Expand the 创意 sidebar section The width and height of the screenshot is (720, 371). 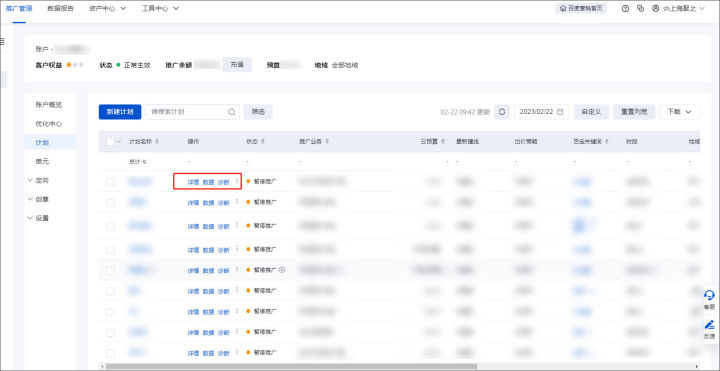38,199
